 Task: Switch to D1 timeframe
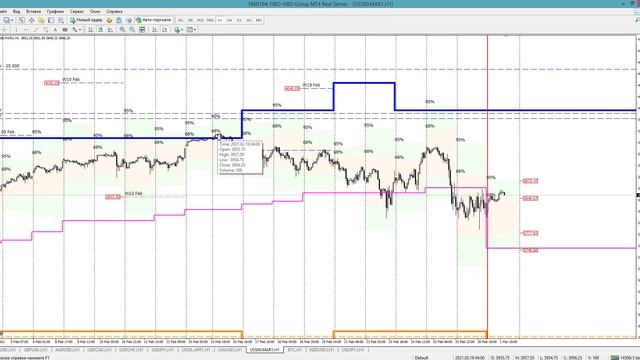(239, 20)
